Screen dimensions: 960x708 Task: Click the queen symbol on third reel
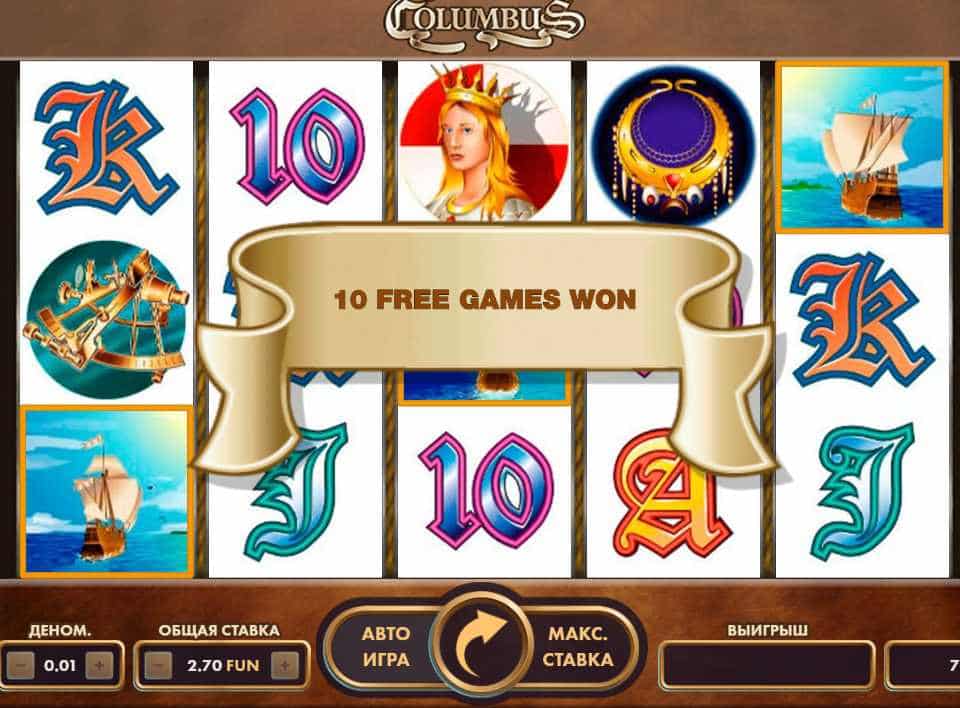(484, 142)
